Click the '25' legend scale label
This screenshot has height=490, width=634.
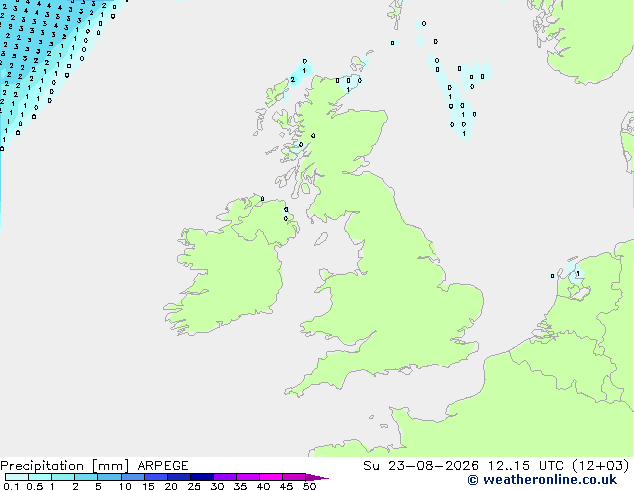[194, 486]
